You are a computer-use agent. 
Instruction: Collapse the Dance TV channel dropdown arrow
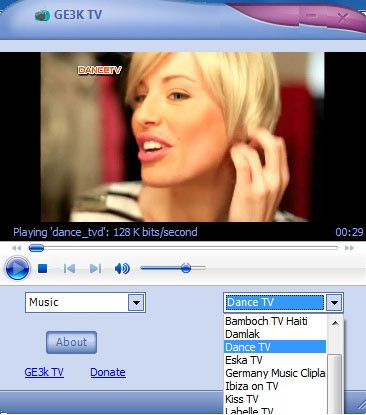coord(334,303)
